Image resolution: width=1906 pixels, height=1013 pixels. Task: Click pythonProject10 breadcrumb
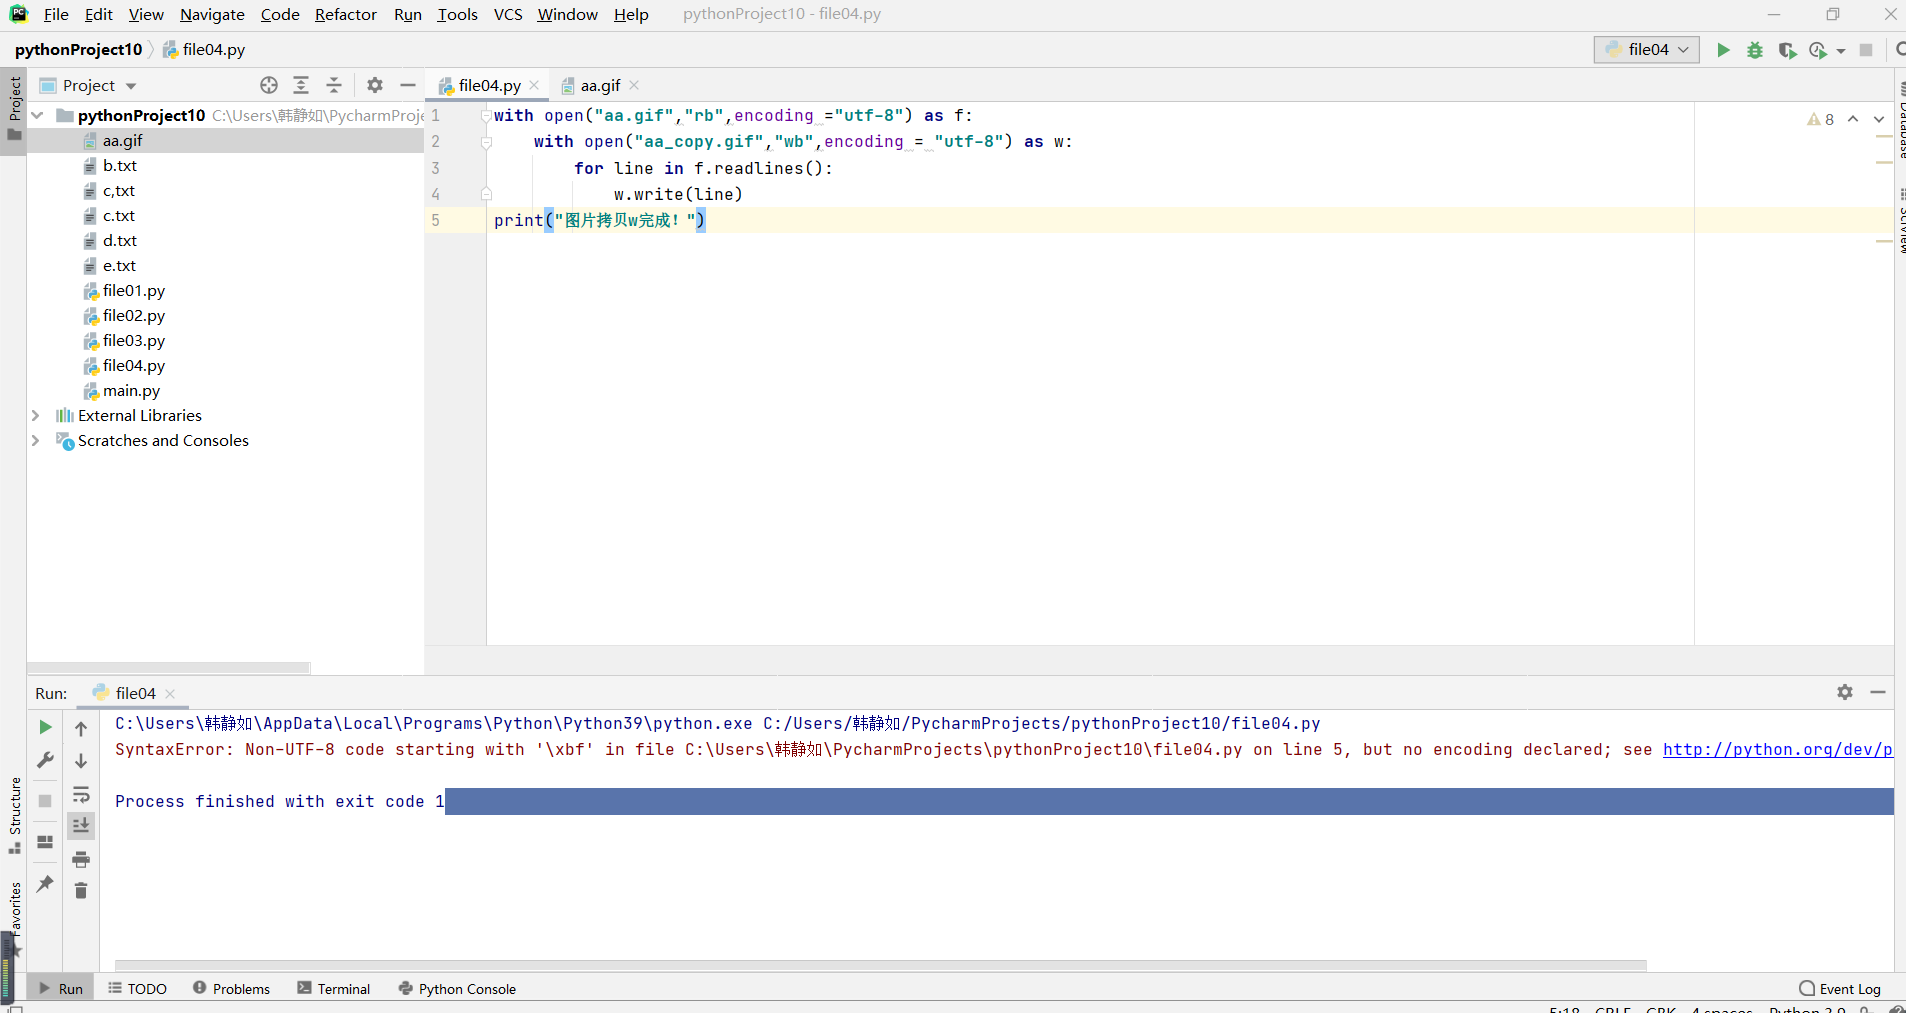78,49
